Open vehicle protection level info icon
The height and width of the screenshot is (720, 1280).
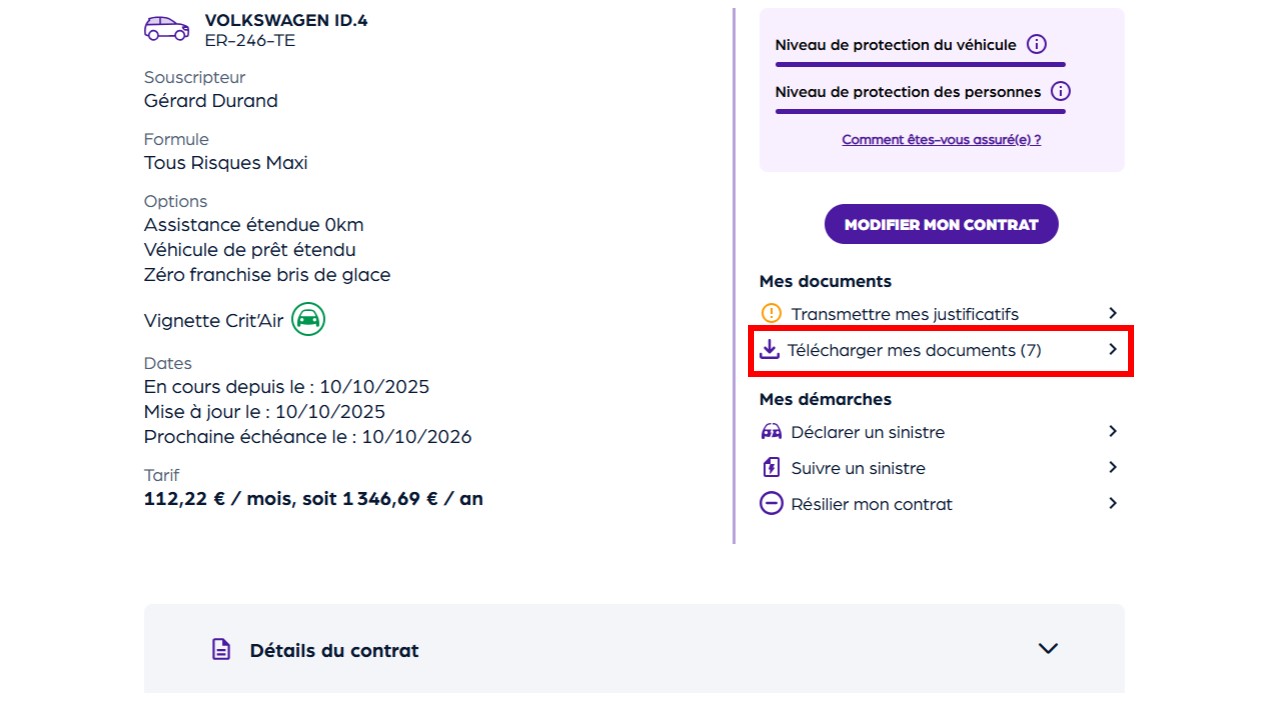click(x=1037, y=45)
